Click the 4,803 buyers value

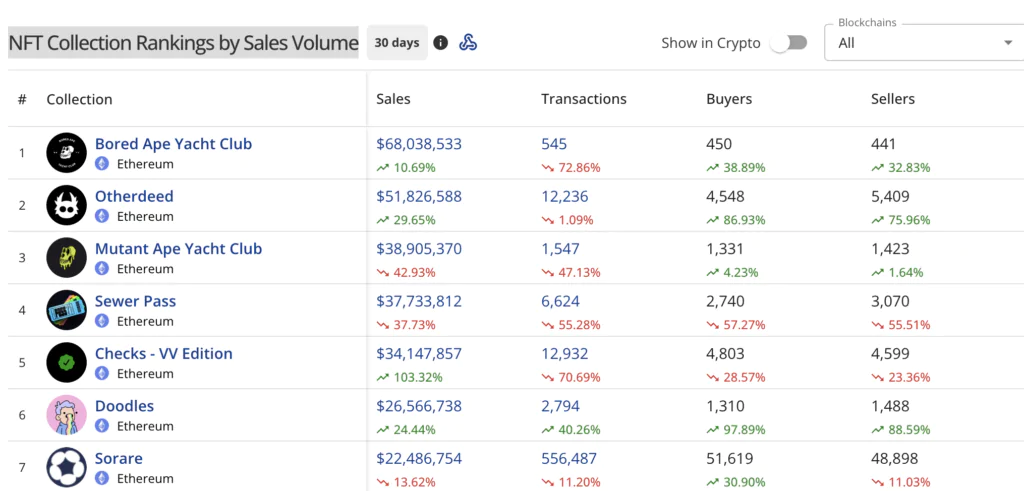[x=725, y=353]
